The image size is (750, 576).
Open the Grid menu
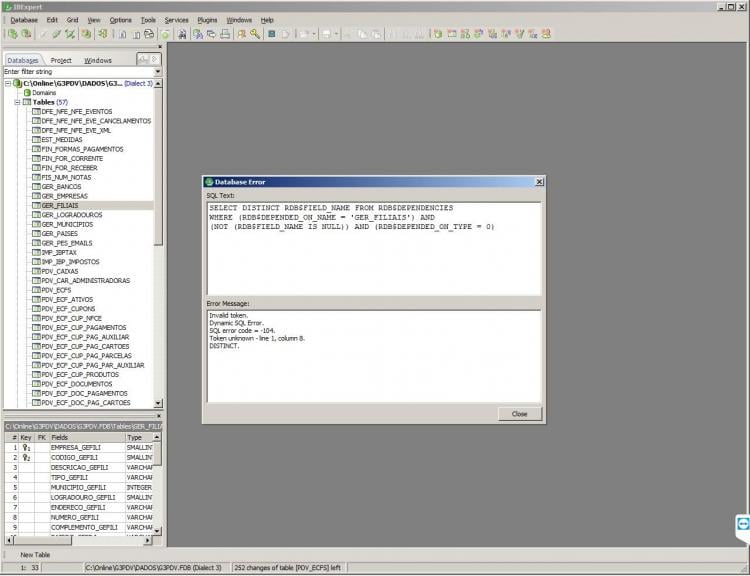pos(72,20)
